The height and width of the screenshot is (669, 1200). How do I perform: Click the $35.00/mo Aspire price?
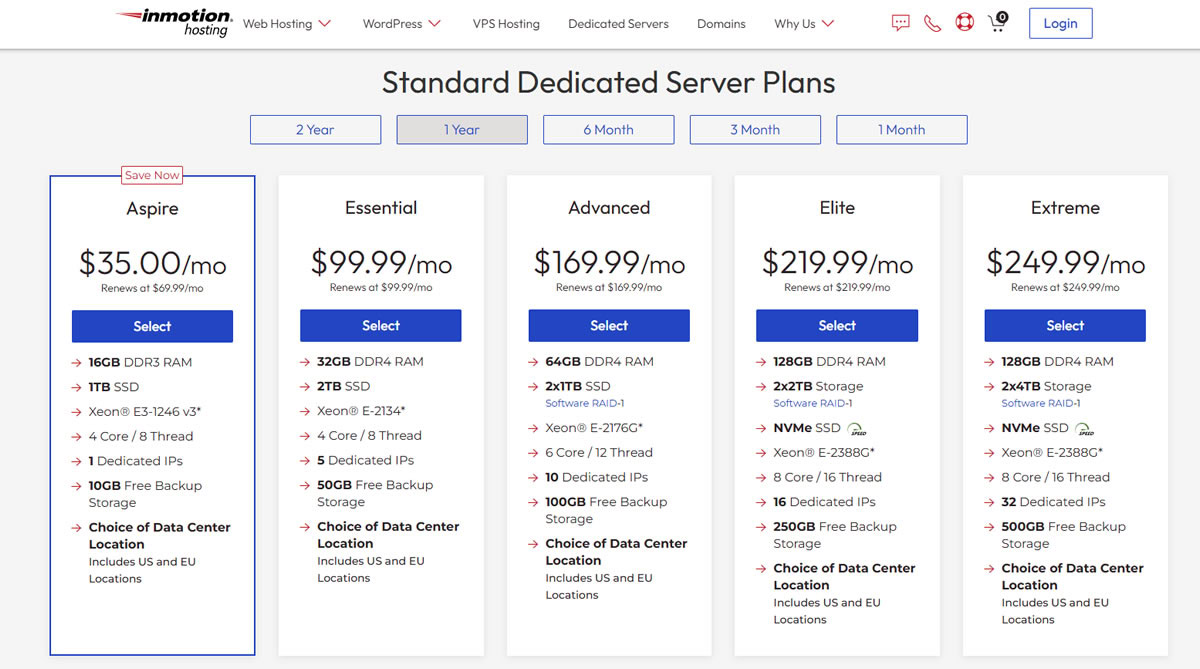coord(152,263)
